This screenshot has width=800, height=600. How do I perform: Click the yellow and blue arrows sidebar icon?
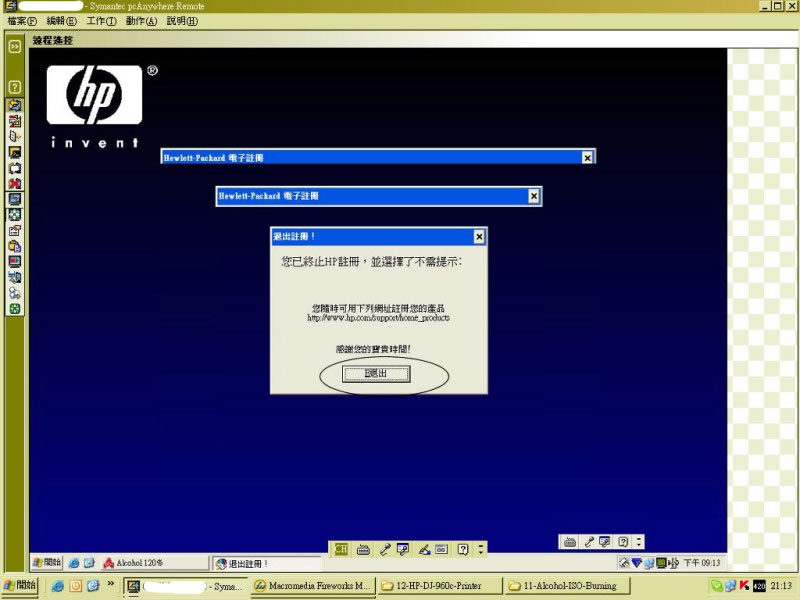tap(15, 105)
